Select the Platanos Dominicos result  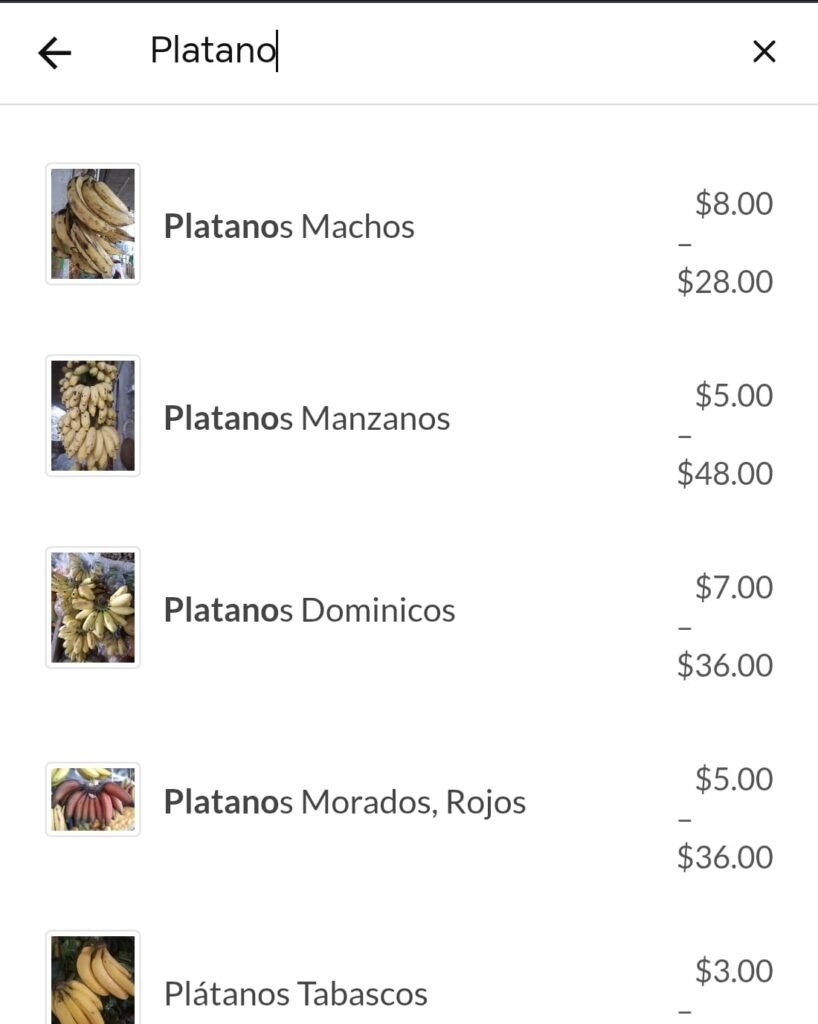(409, 609)
